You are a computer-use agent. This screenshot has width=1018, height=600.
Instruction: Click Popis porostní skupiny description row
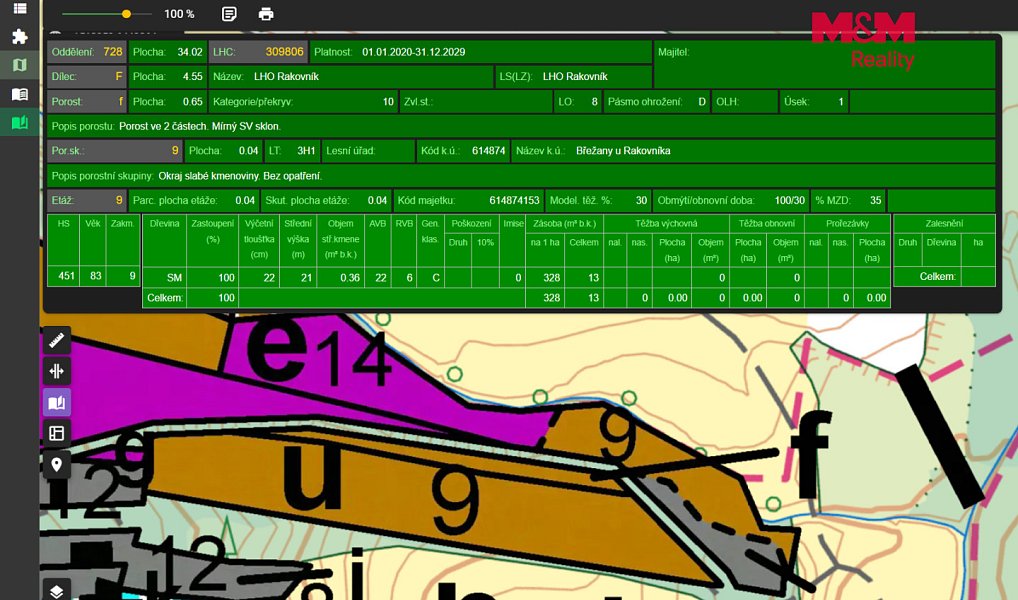pos(521,176)
